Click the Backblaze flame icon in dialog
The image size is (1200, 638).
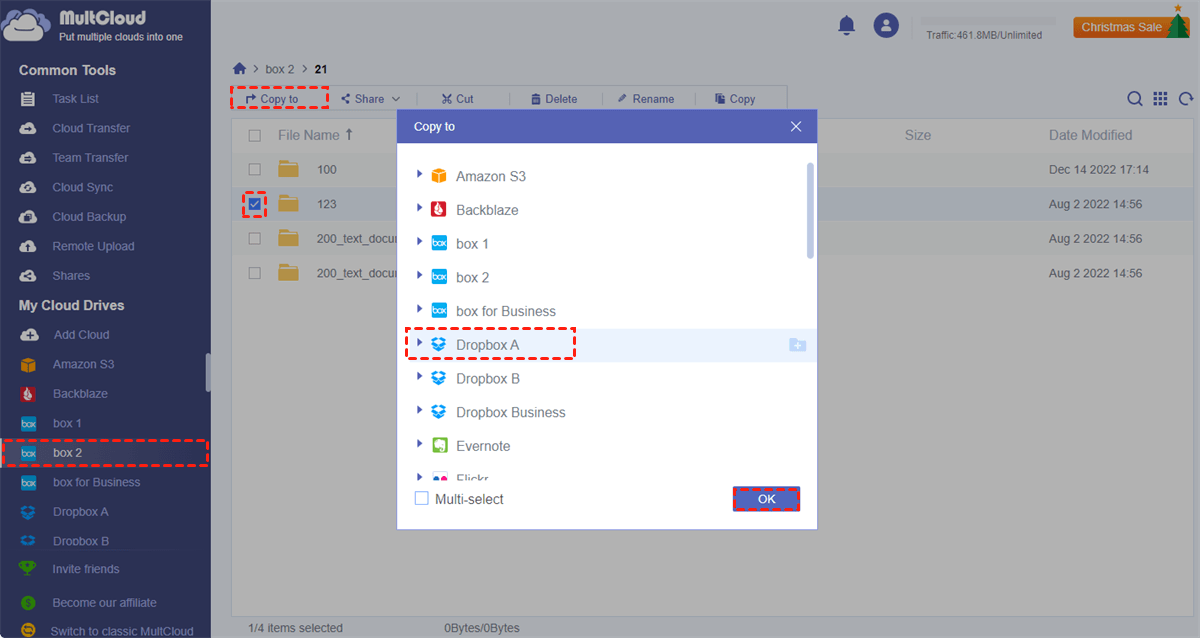pyautogui.click(x=439, y=210)
